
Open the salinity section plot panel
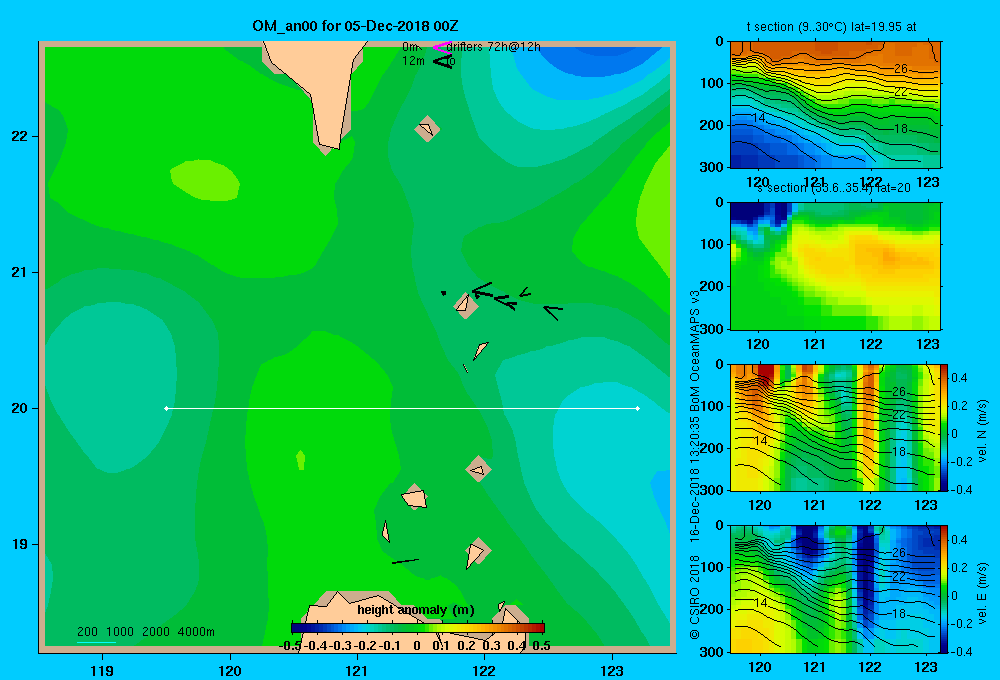pyautogui.click(x=835, y=266)
